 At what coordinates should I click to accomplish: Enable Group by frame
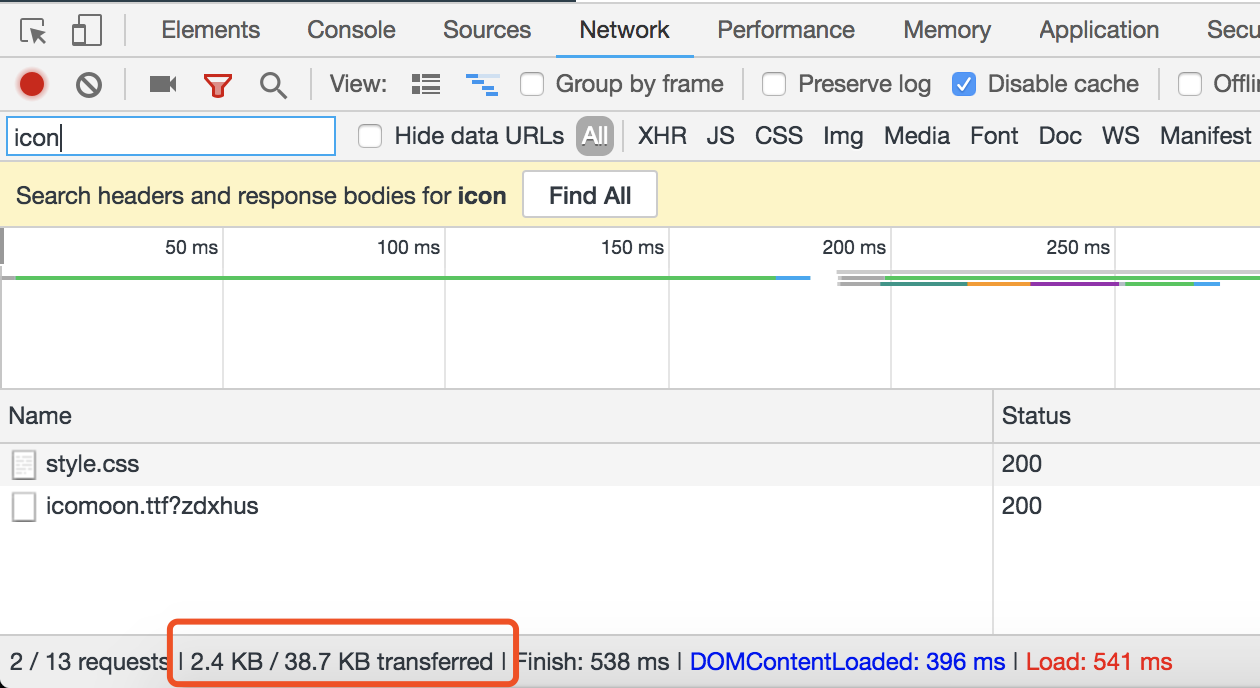(x=531, y=84)
